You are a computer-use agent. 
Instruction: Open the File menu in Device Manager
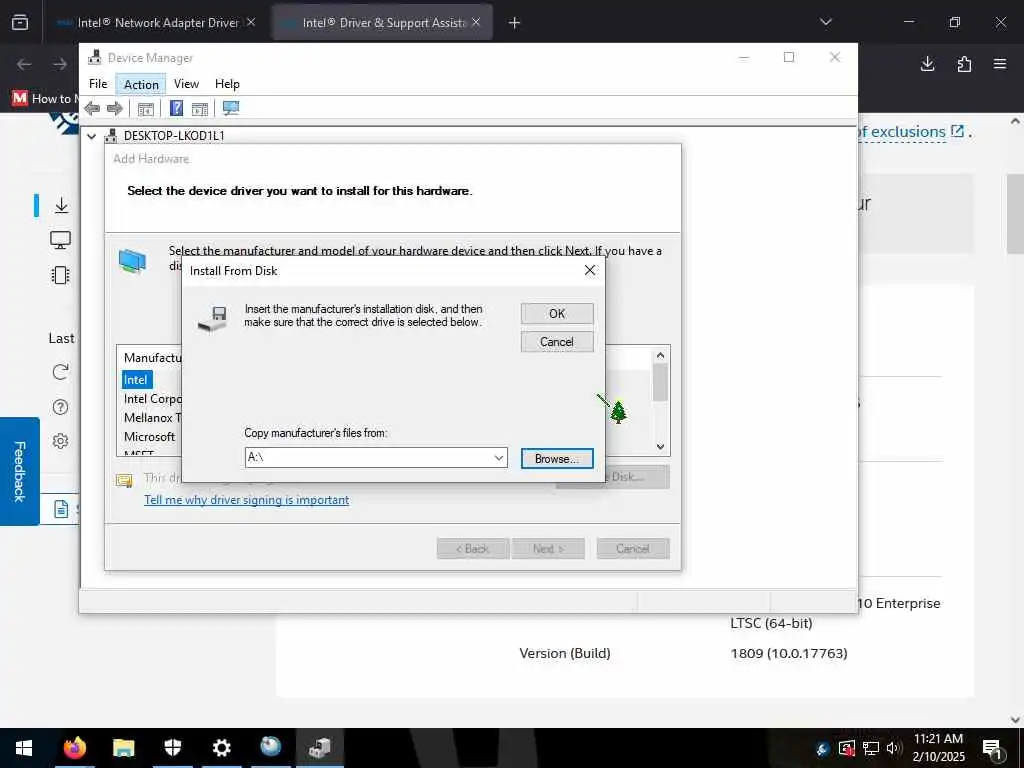coord(98,84)
